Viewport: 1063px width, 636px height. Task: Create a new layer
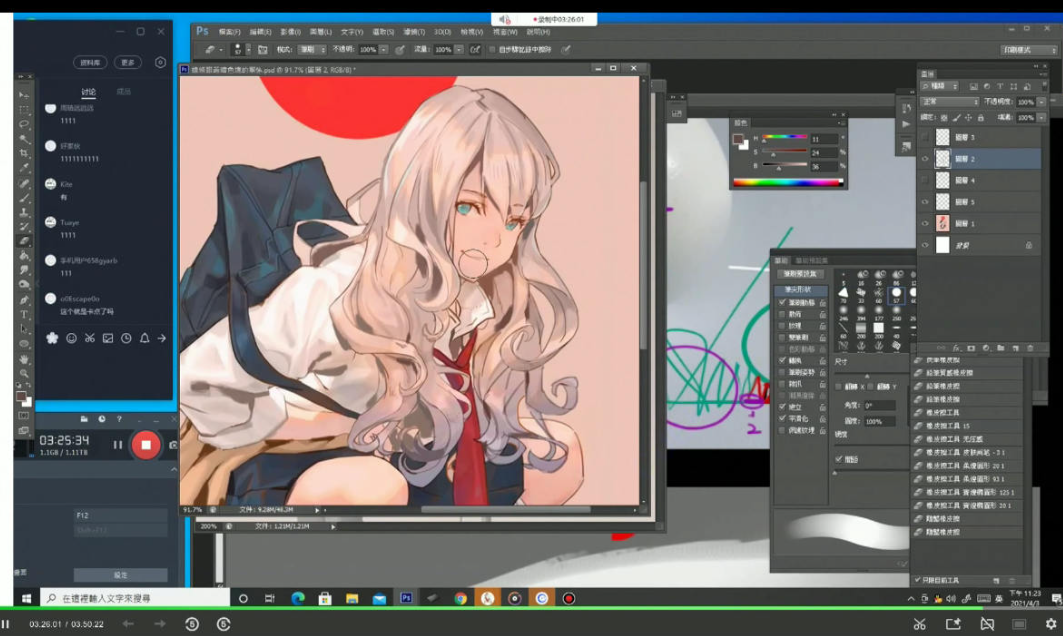pyautogui.click(x=1016, y=348)
